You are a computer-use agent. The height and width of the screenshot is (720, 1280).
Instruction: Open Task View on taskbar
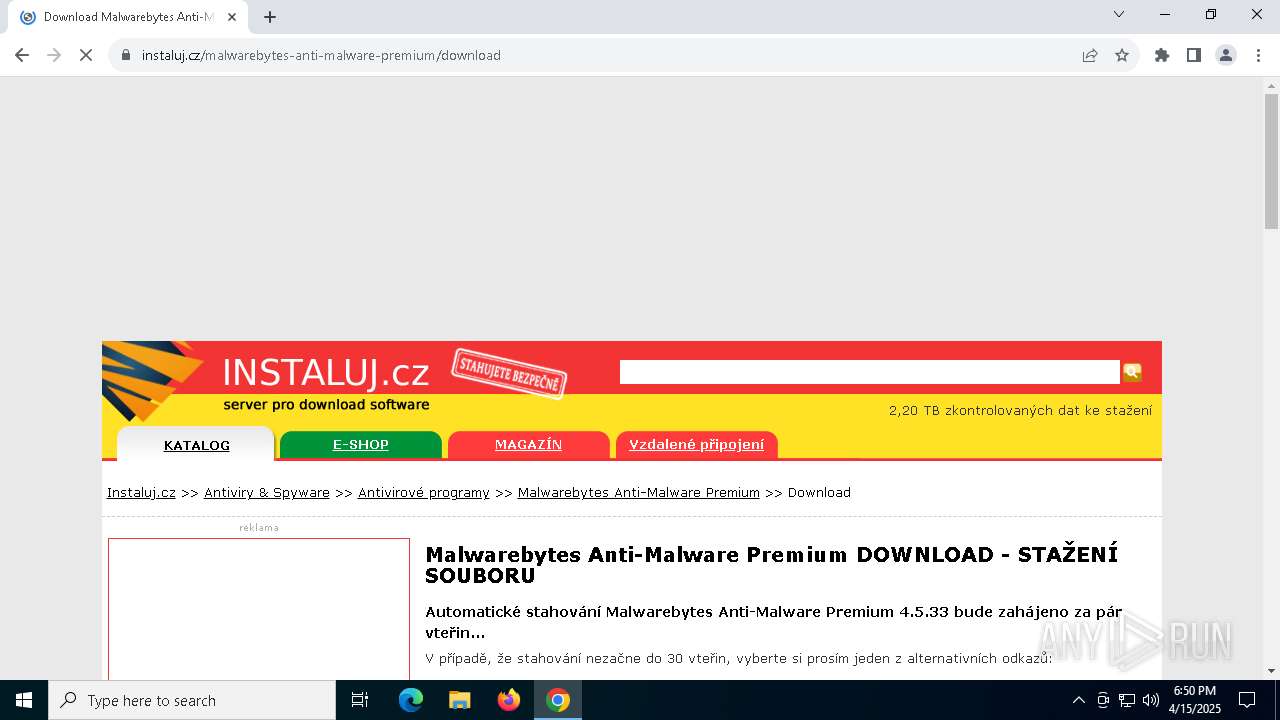360,700
